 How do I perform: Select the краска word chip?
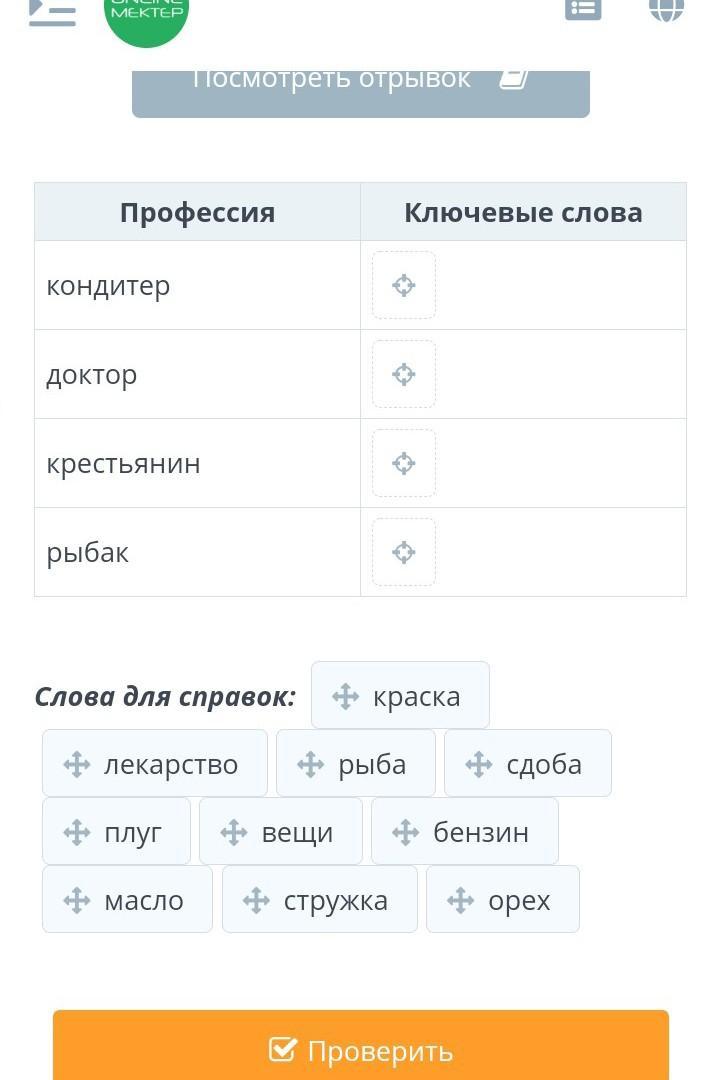tap(400, 696)
